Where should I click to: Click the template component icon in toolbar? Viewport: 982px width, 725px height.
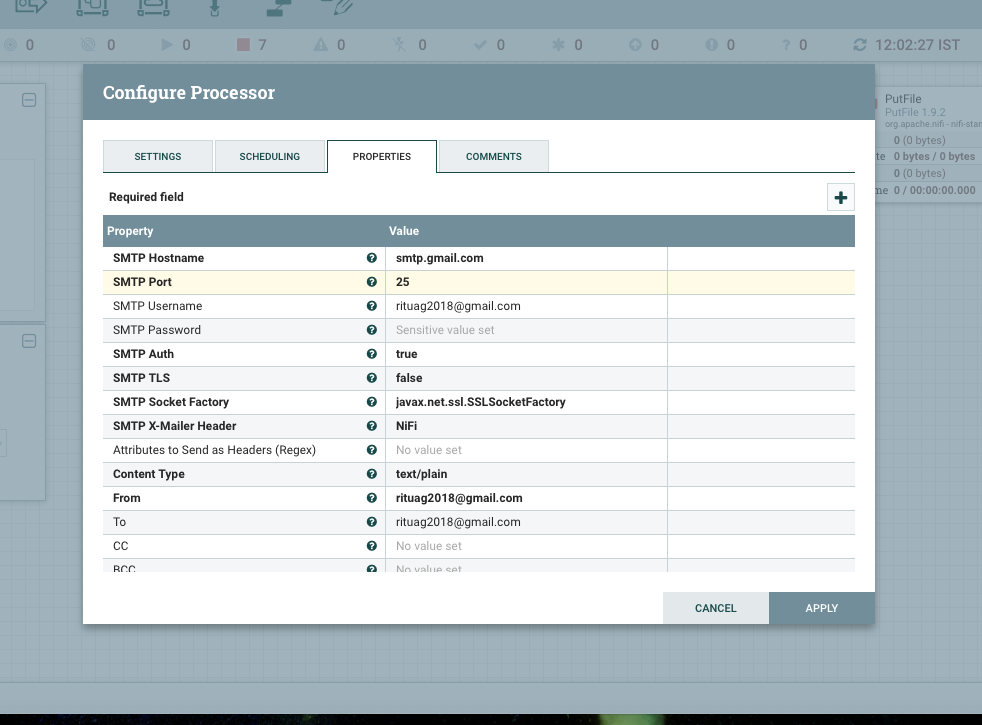click(279, 7)
